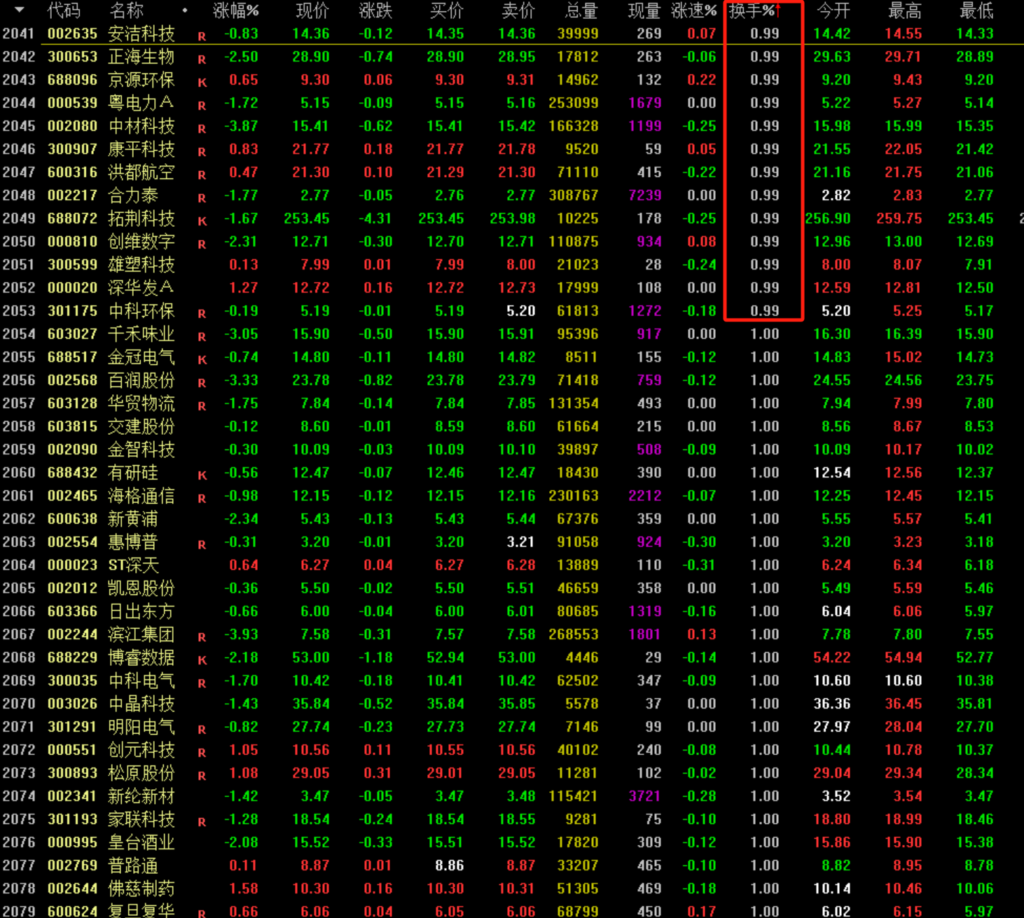Click the R marker on 家联科技 row
Screen dimensions: 1024x918
pyautogui.click(x=202, y=822)
